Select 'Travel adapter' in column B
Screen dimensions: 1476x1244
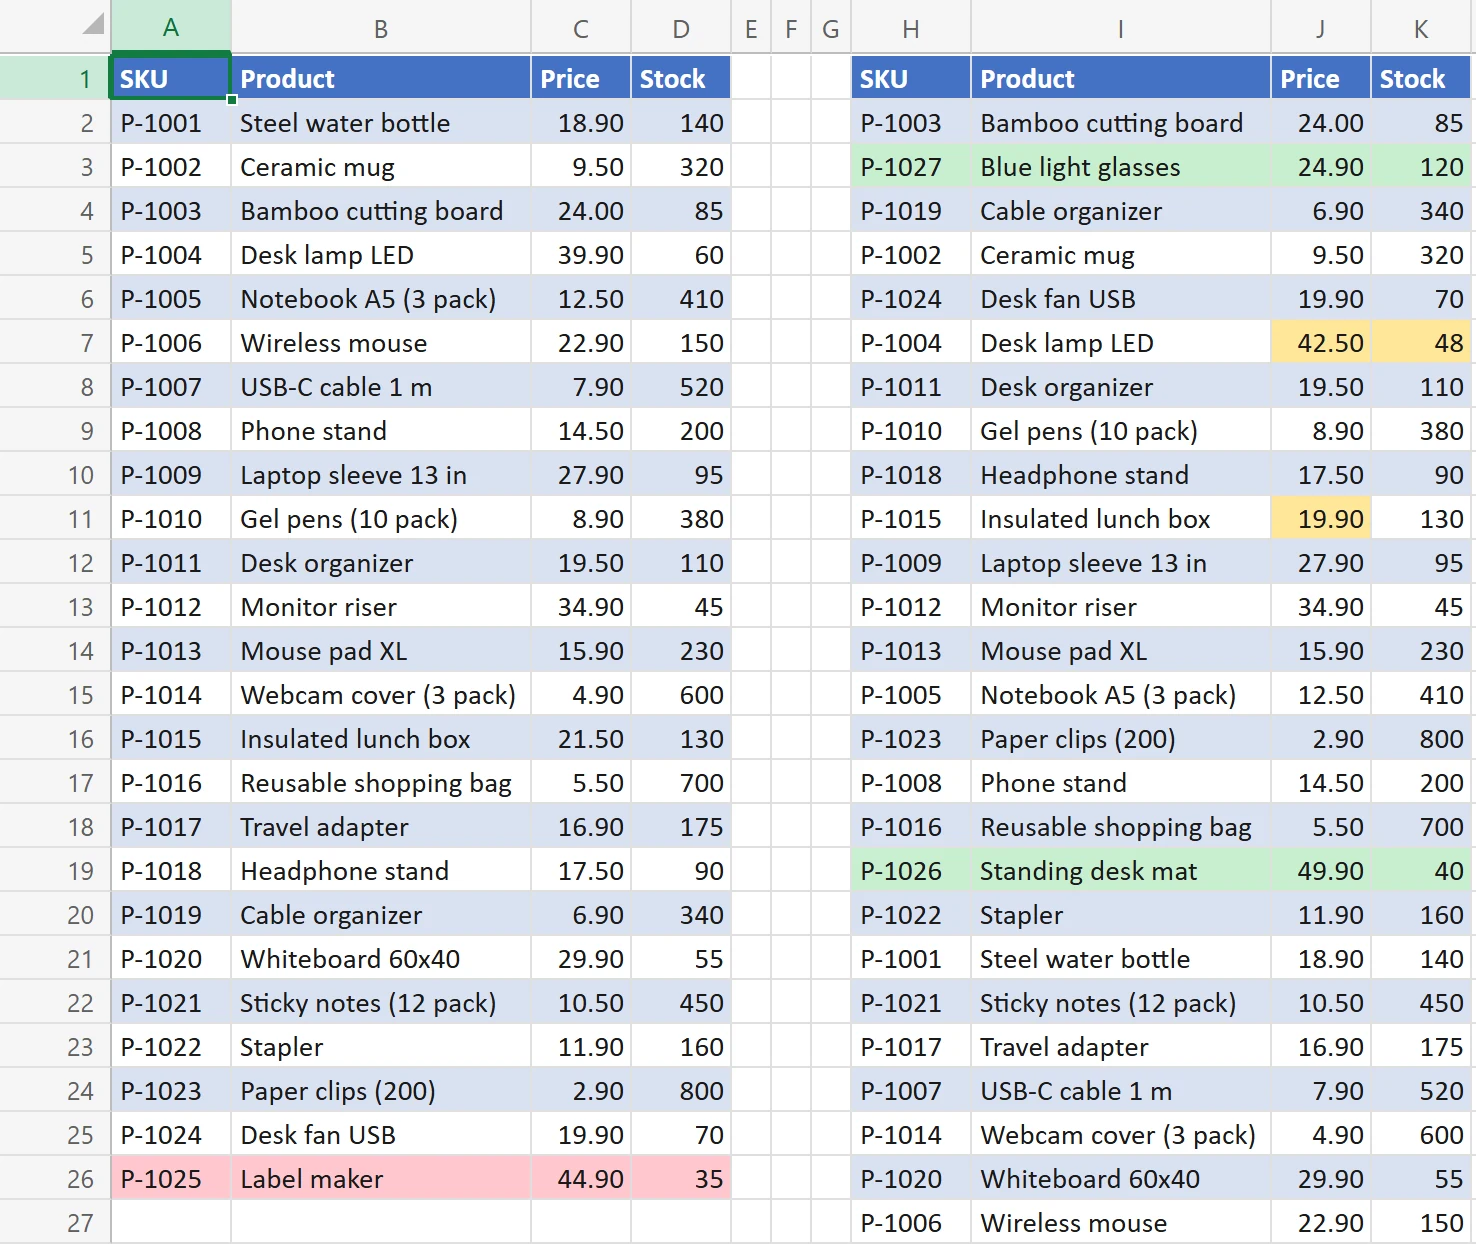[x=381, y=827]
